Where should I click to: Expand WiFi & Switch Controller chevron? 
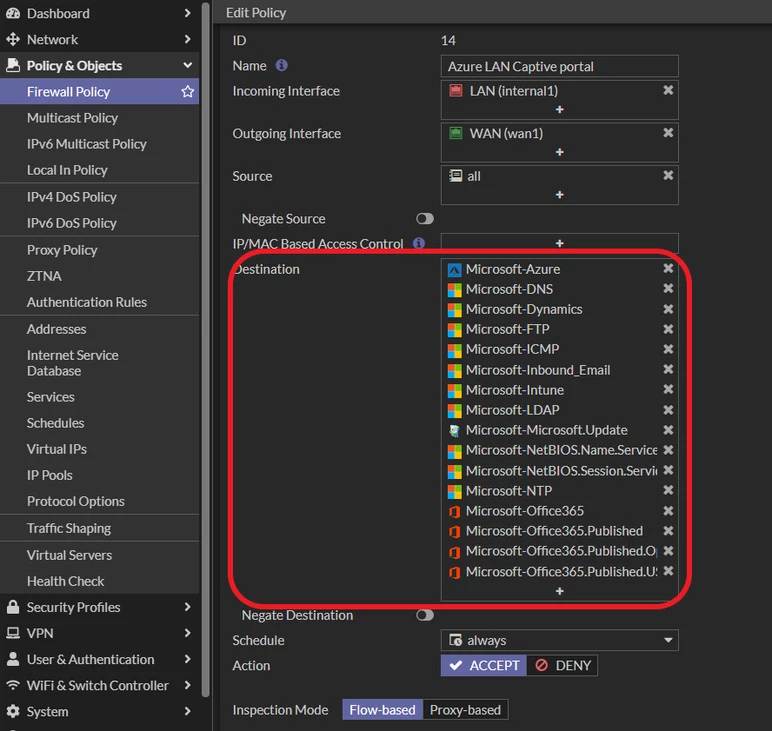point(188,685)
